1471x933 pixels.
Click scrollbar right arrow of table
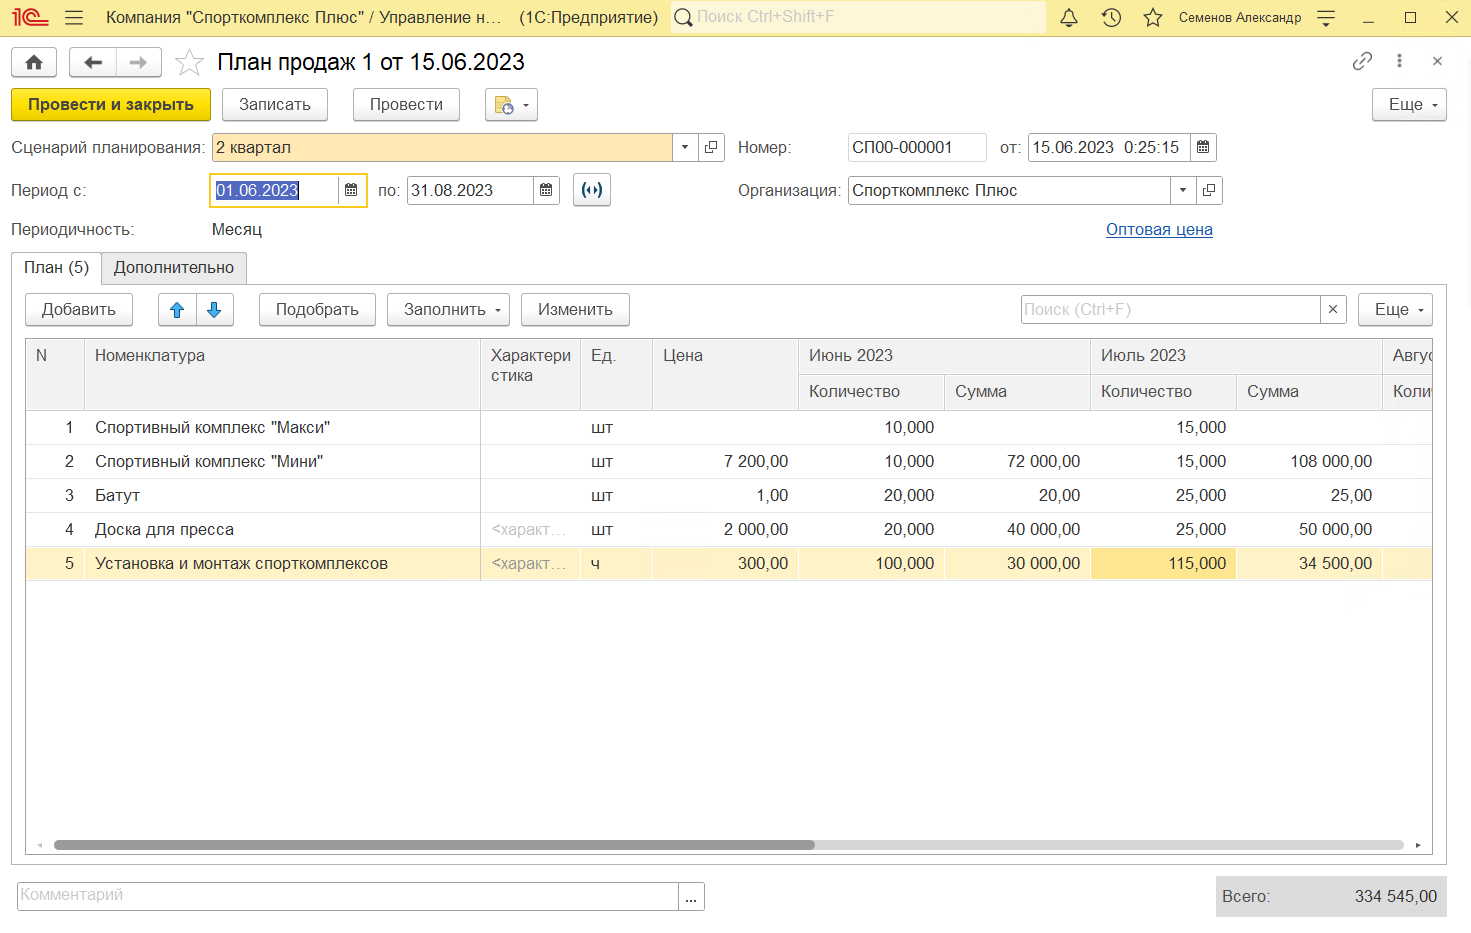tap(1418, 845)
